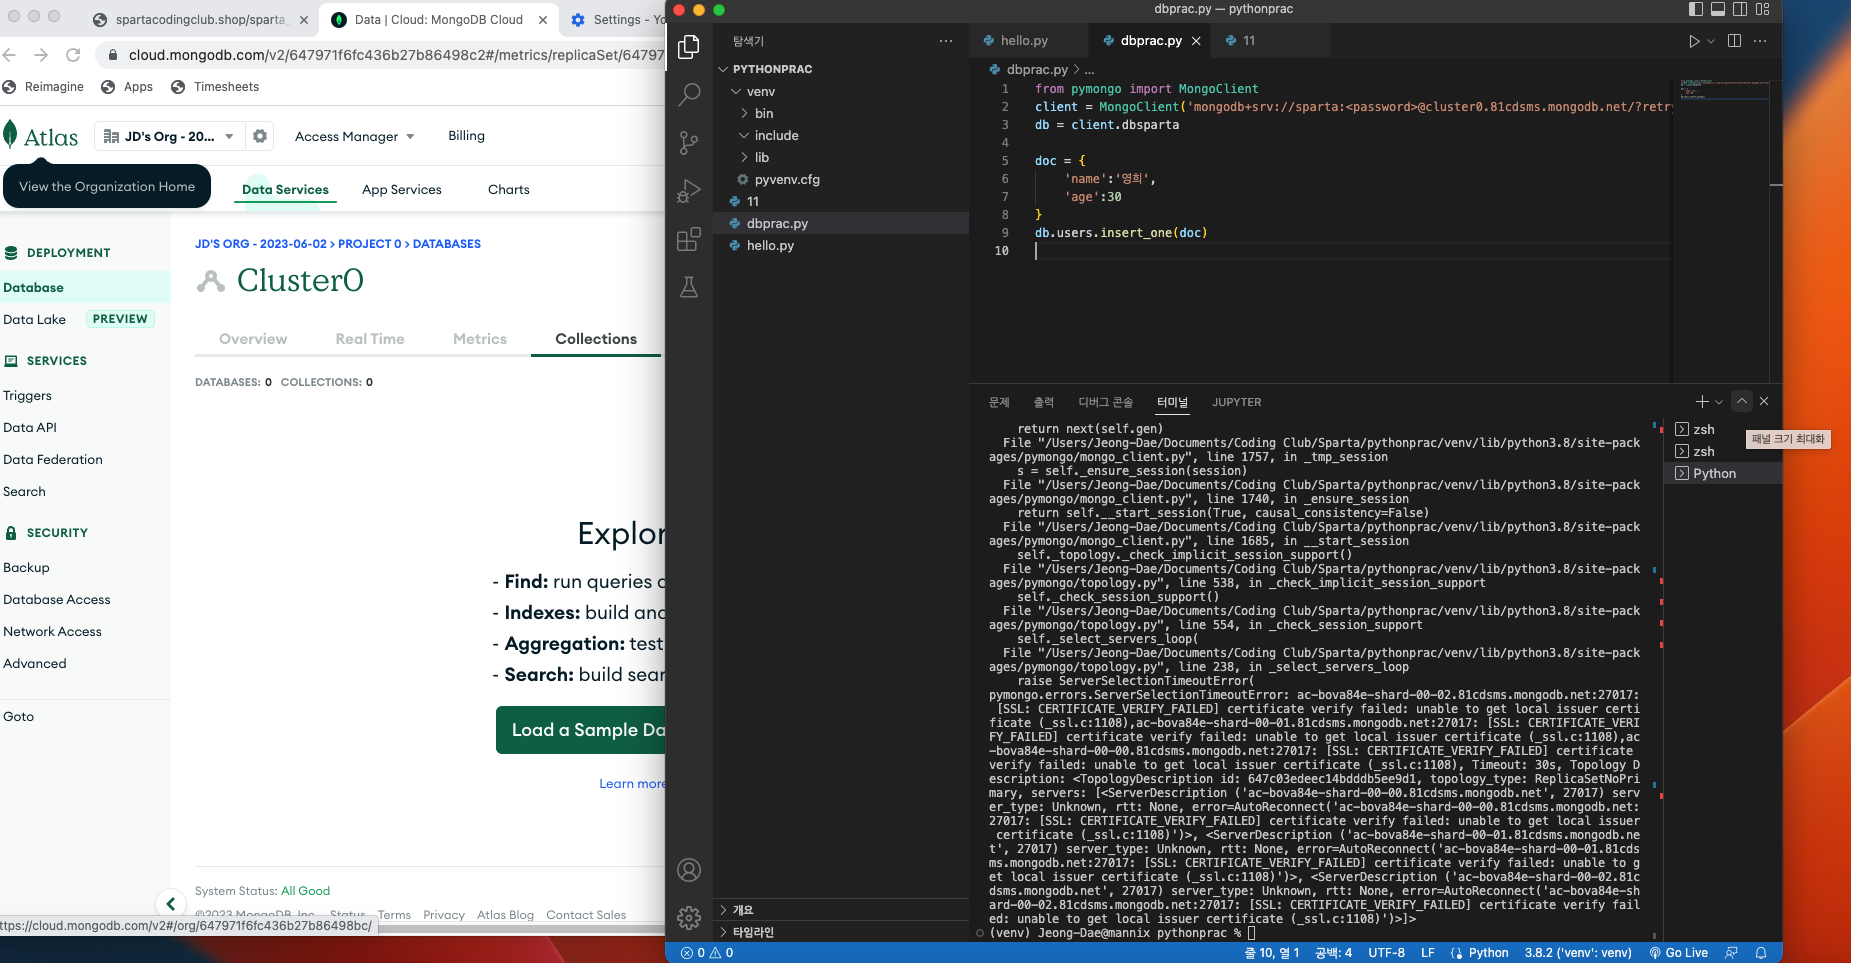This screenshot has width=1851, height=963.
Task: Open editor More Actions ellipsis menu
Action: 1760,41
